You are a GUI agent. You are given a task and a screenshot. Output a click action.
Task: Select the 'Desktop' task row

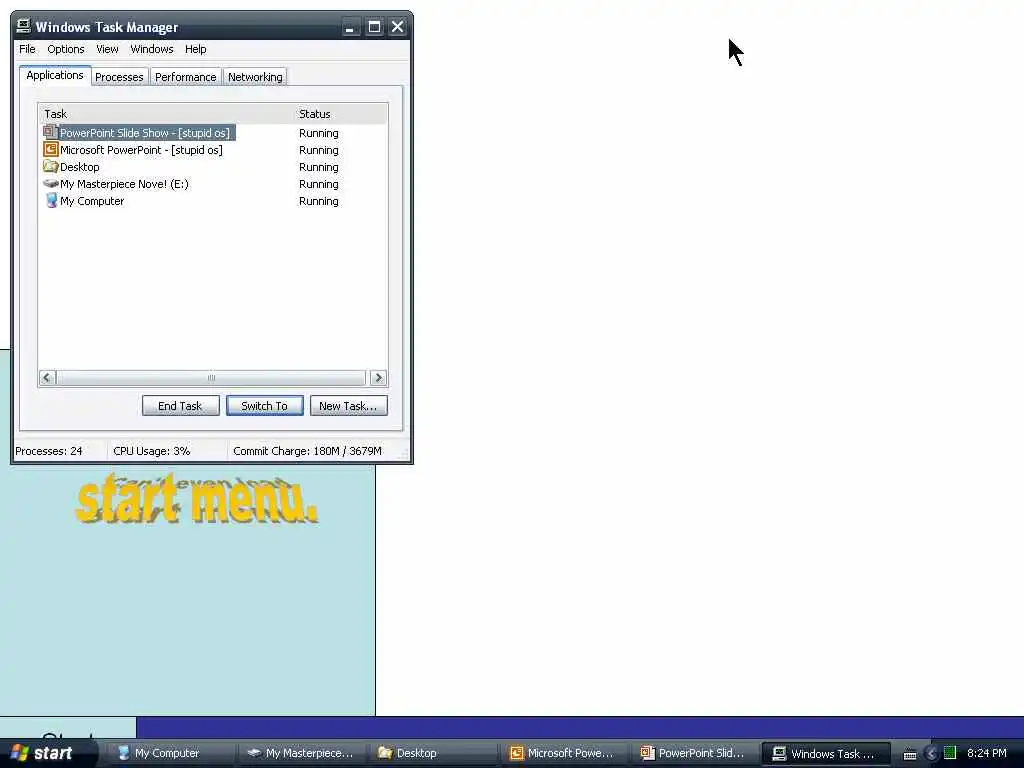click(x=213, y=167)
